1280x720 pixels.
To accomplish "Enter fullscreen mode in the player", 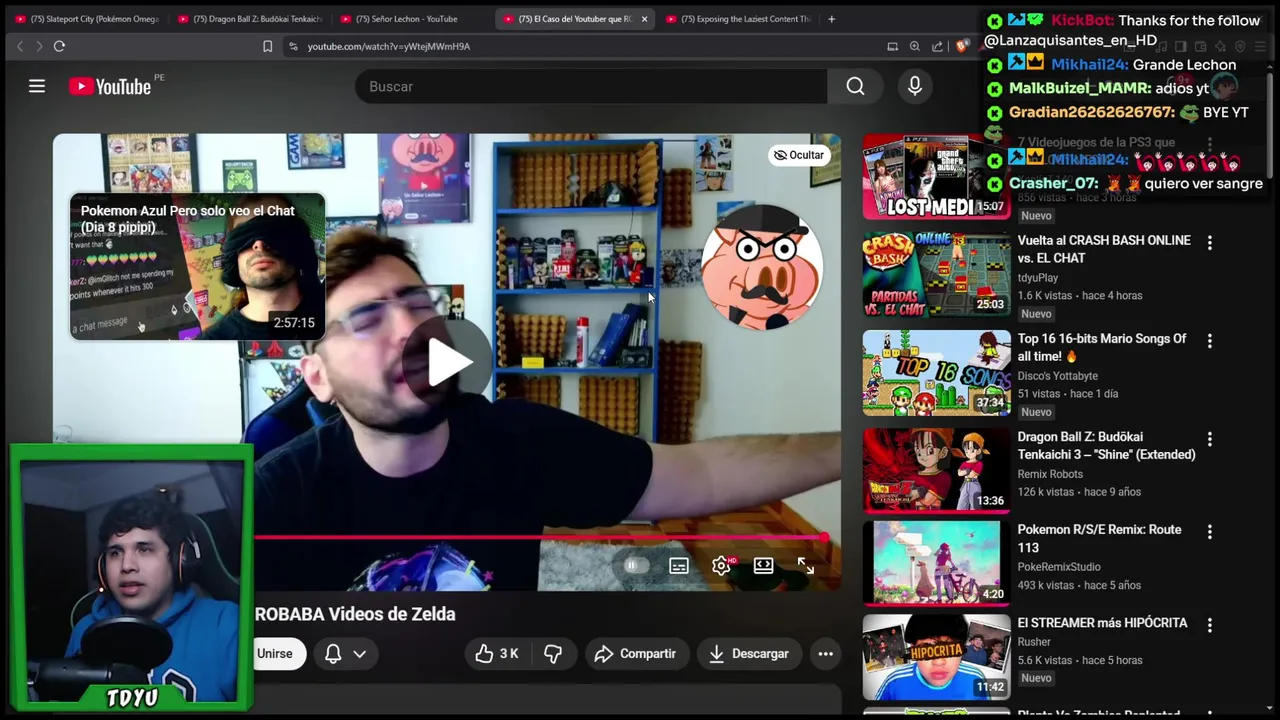I will point(805,566).
